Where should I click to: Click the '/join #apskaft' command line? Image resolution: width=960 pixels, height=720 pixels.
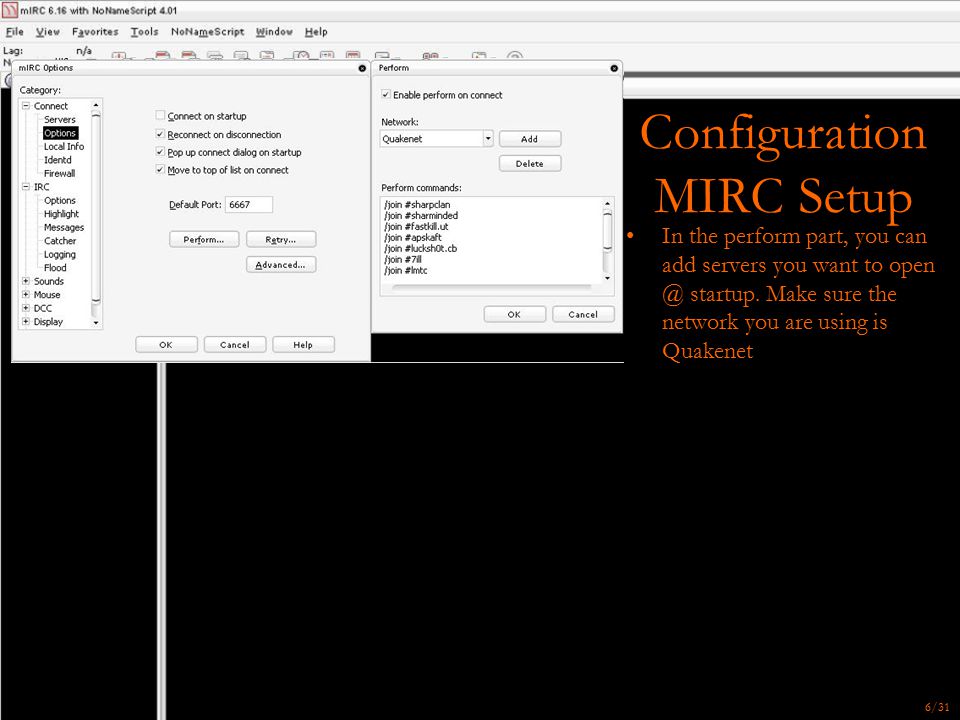pyautogui.click(x=413, y=238)
